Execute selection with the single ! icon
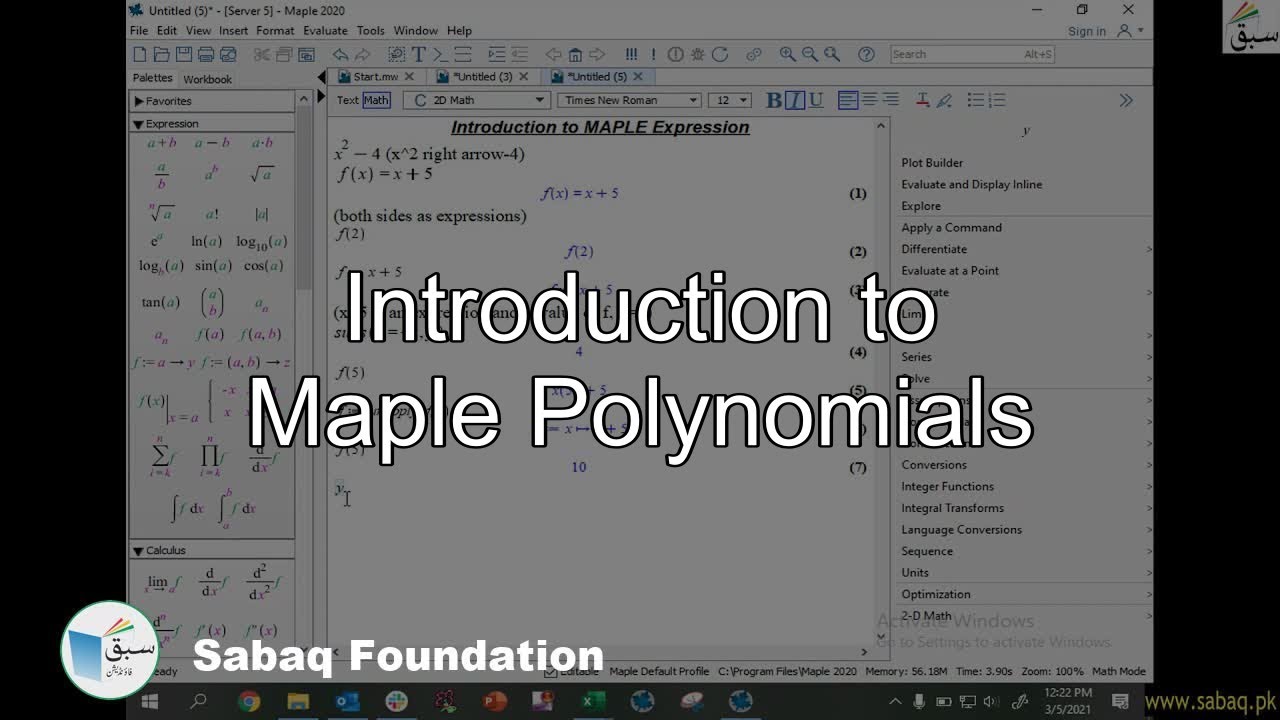This screenshot has height=720, width=1280. 653,54
